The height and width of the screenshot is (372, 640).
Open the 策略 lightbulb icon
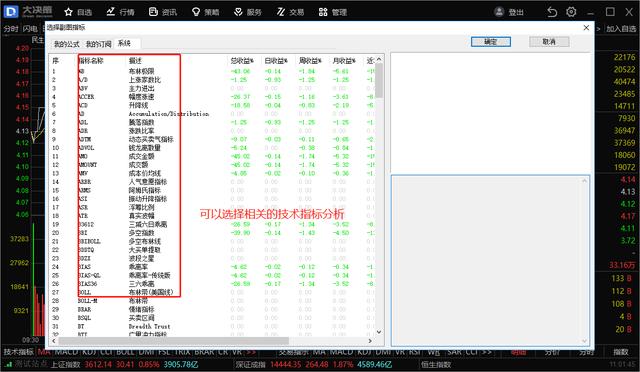196,12
